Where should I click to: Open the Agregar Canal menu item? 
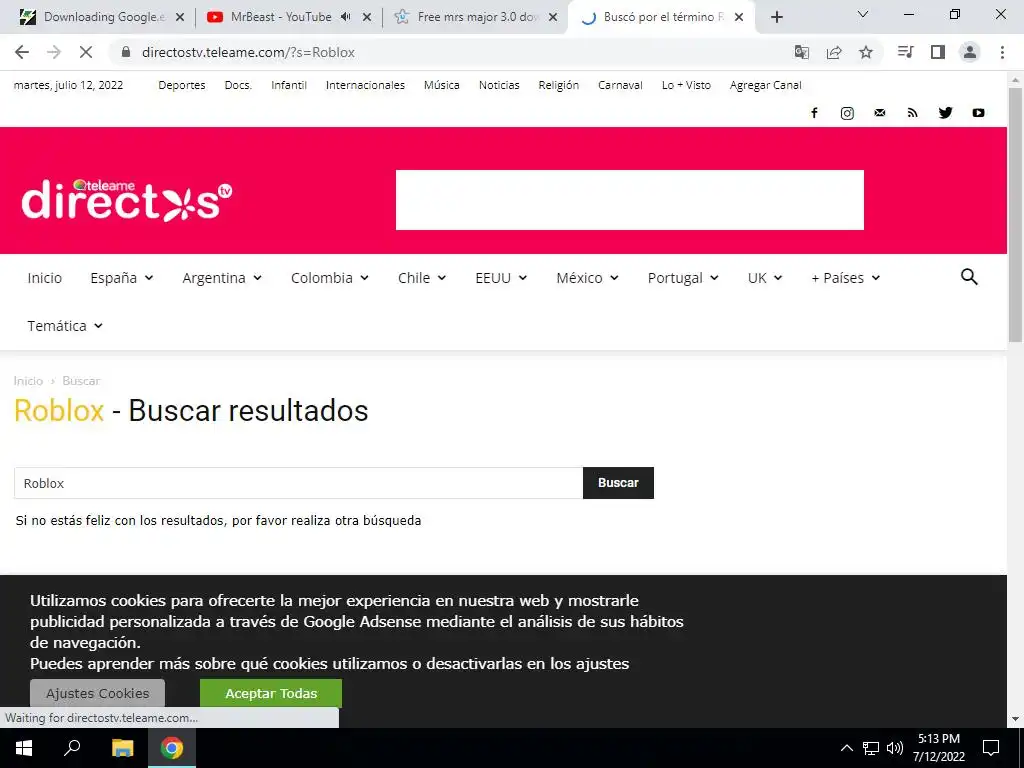click(765, 85)
